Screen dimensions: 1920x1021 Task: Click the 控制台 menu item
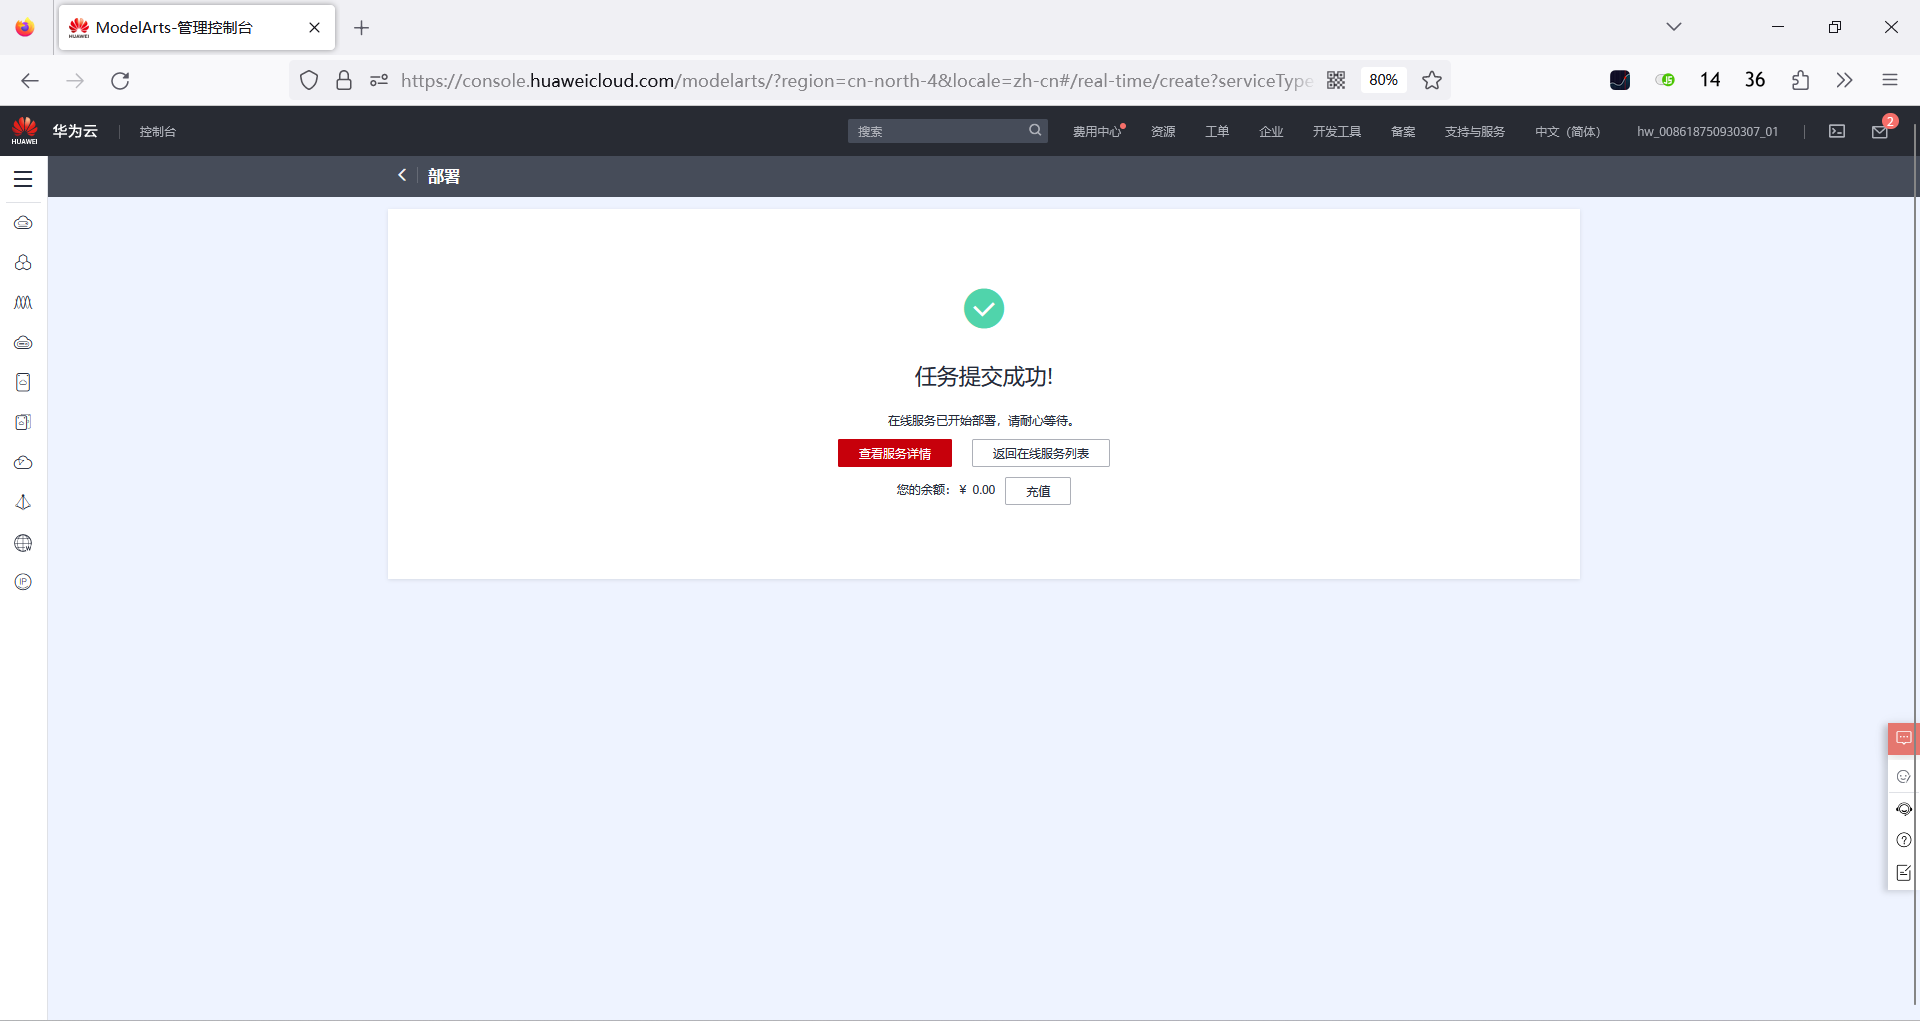pyautogui.click(x=157, y=131)
